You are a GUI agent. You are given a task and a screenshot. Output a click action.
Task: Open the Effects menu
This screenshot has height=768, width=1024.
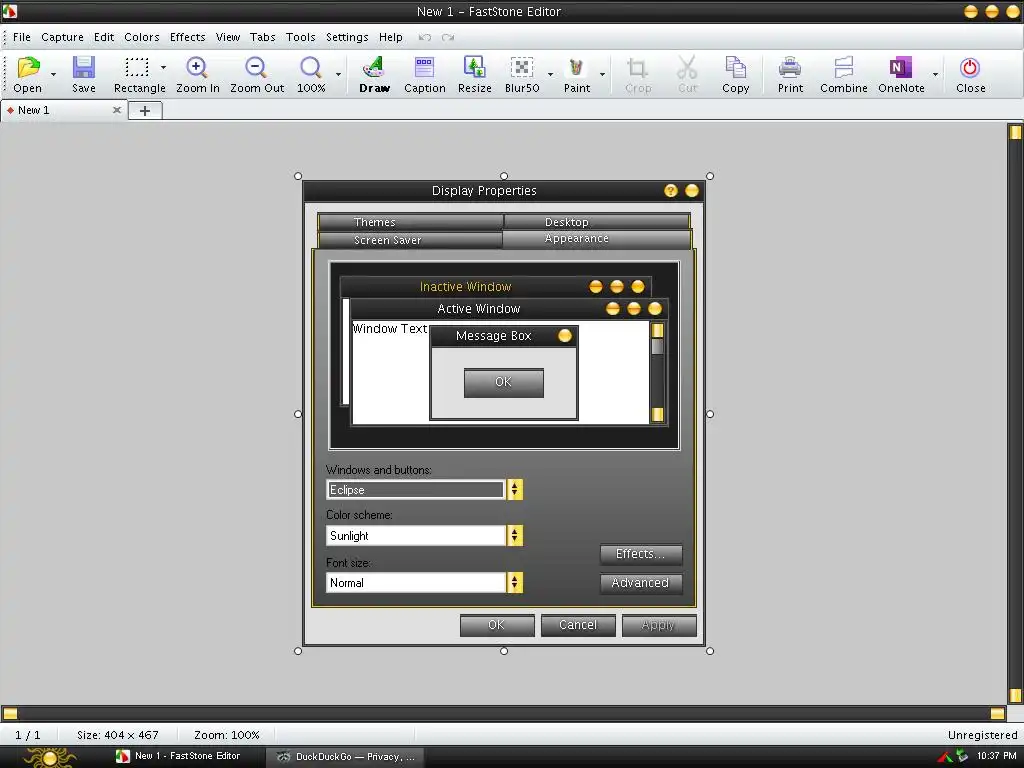(x=187, y=37)
